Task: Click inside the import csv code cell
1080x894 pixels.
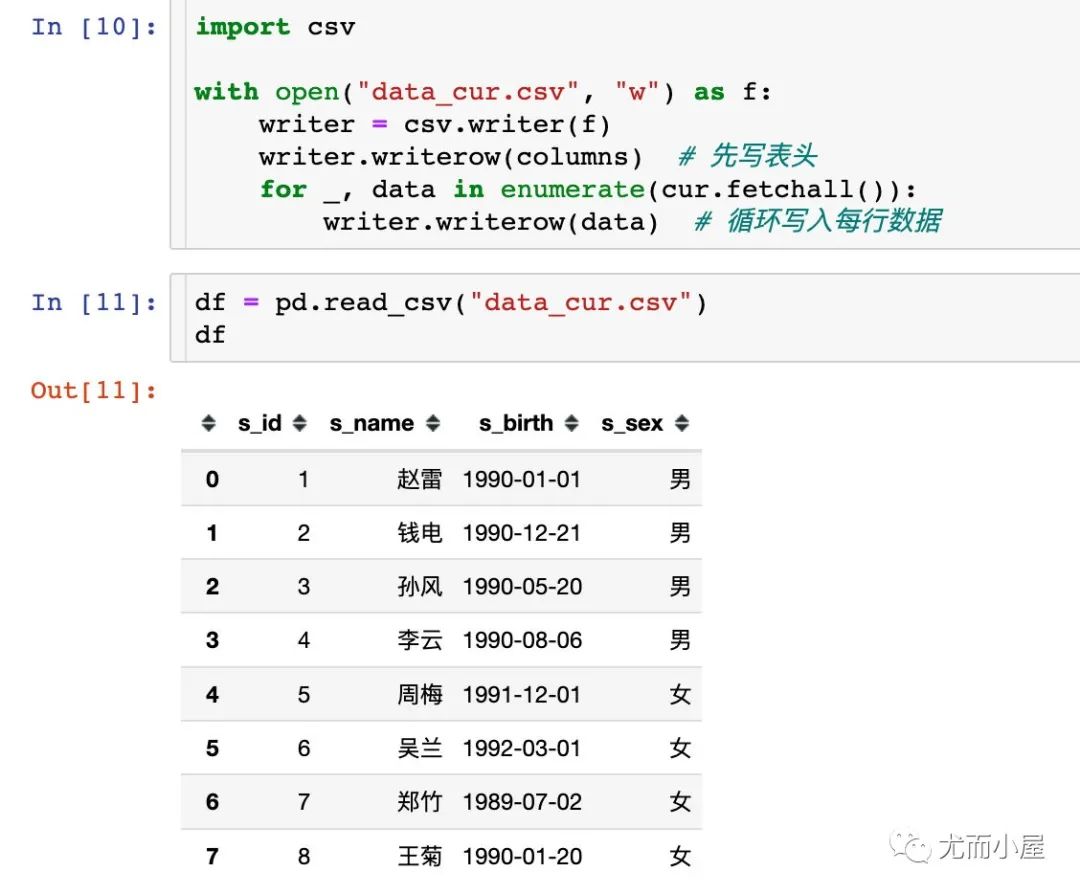Action: 625,124
